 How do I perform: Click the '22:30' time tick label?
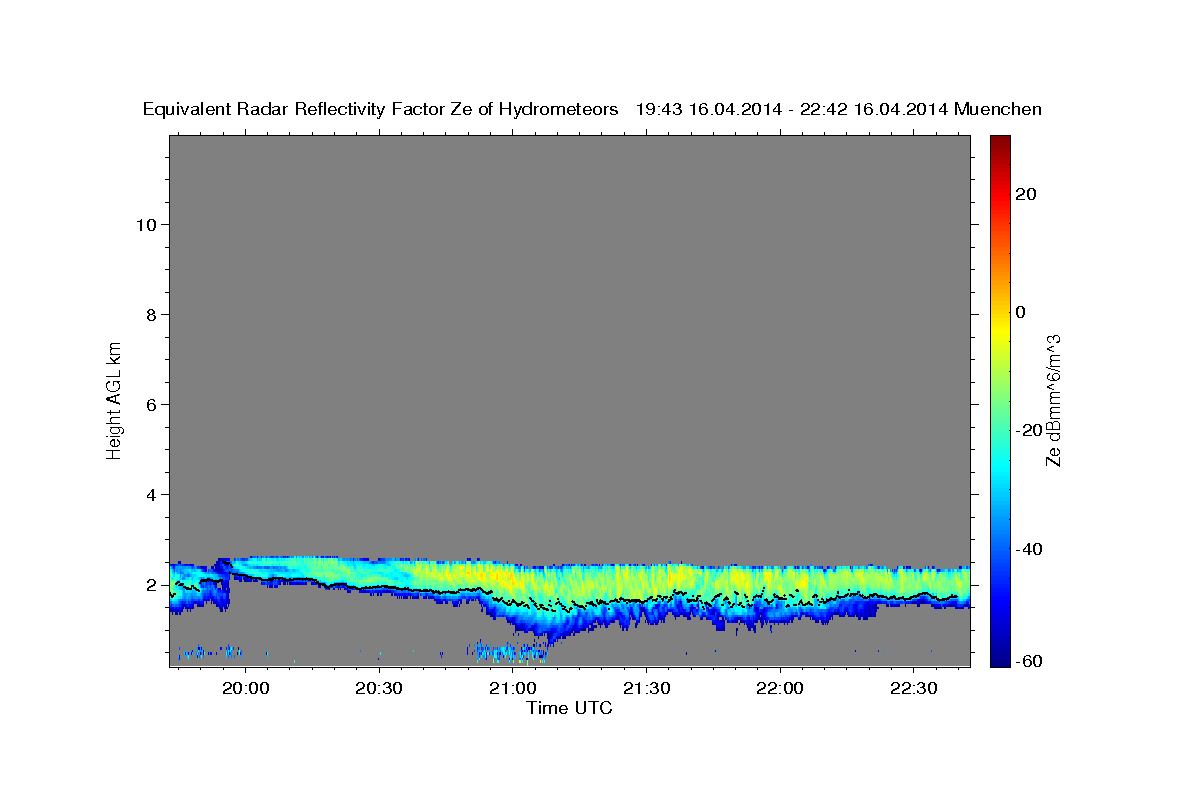[x=913, y=688]
